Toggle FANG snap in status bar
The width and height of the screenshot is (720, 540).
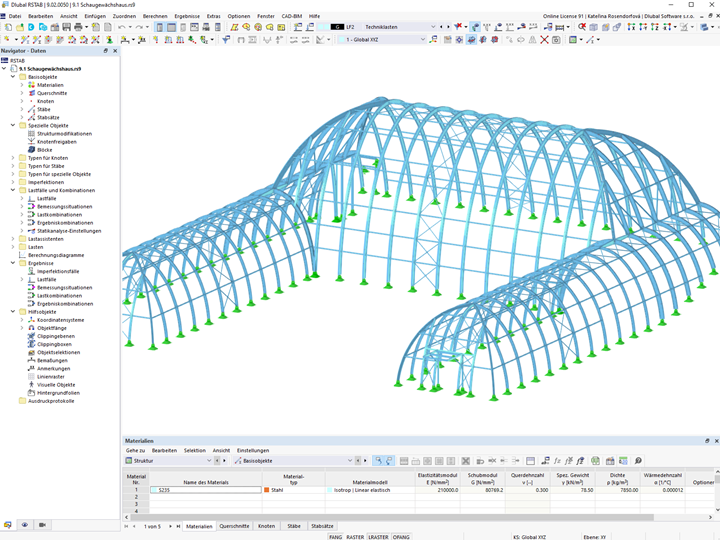pyautogui.click(x=335, y=537)
